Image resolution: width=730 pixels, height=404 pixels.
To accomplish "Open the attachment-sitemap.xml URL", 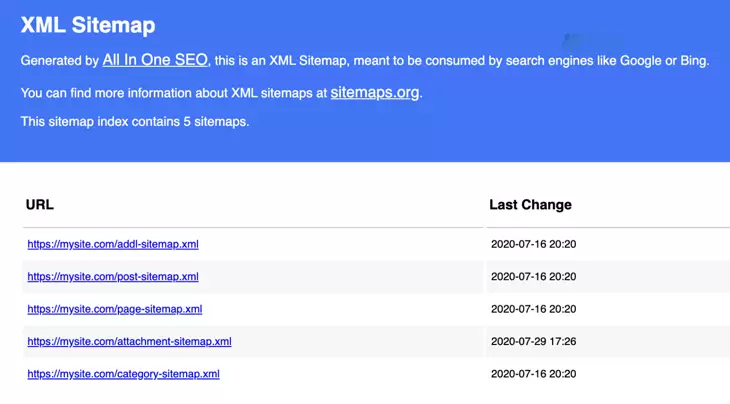I will pyautogui.click(x=129, y=342).
